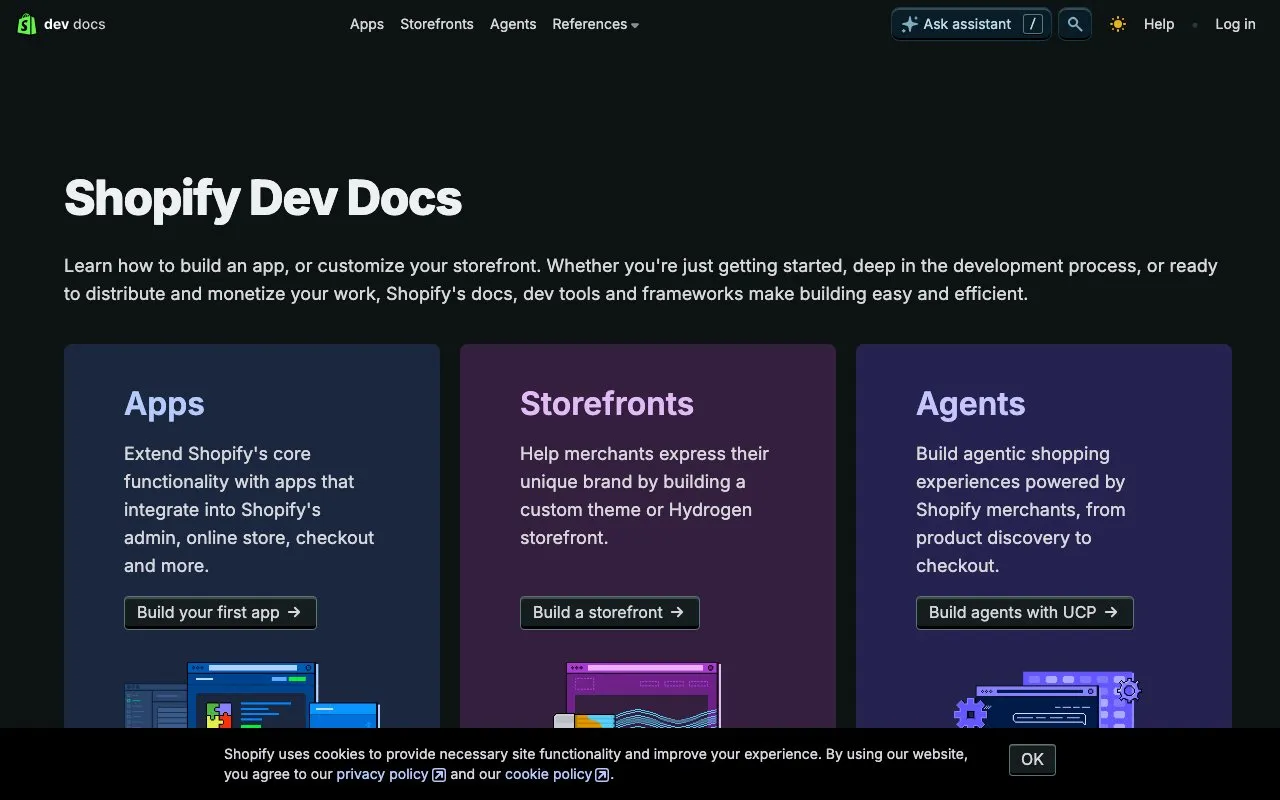
Task: Open the Help link in header
Action: pyautogui.click(x=1159, y=24)
